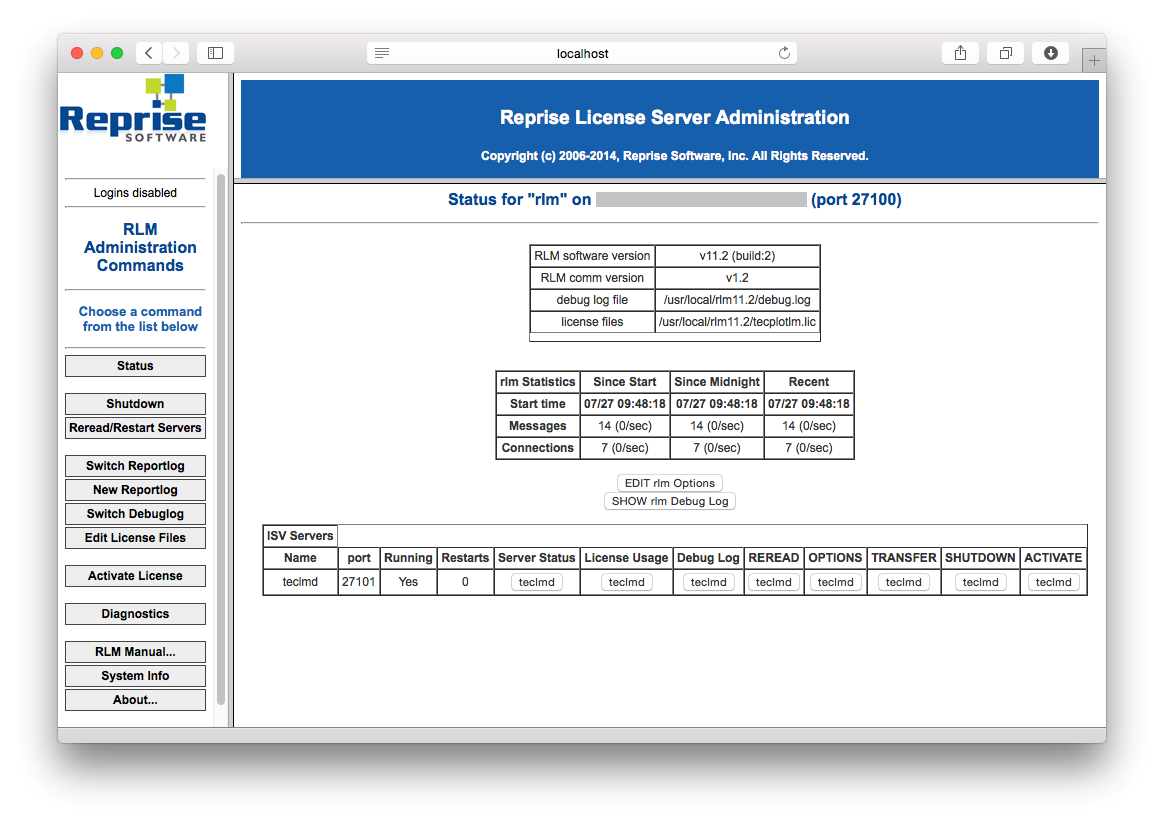This screenshot has width=1164, height=825.
Task: View teclmd License Usage
Action: point(627,582)
